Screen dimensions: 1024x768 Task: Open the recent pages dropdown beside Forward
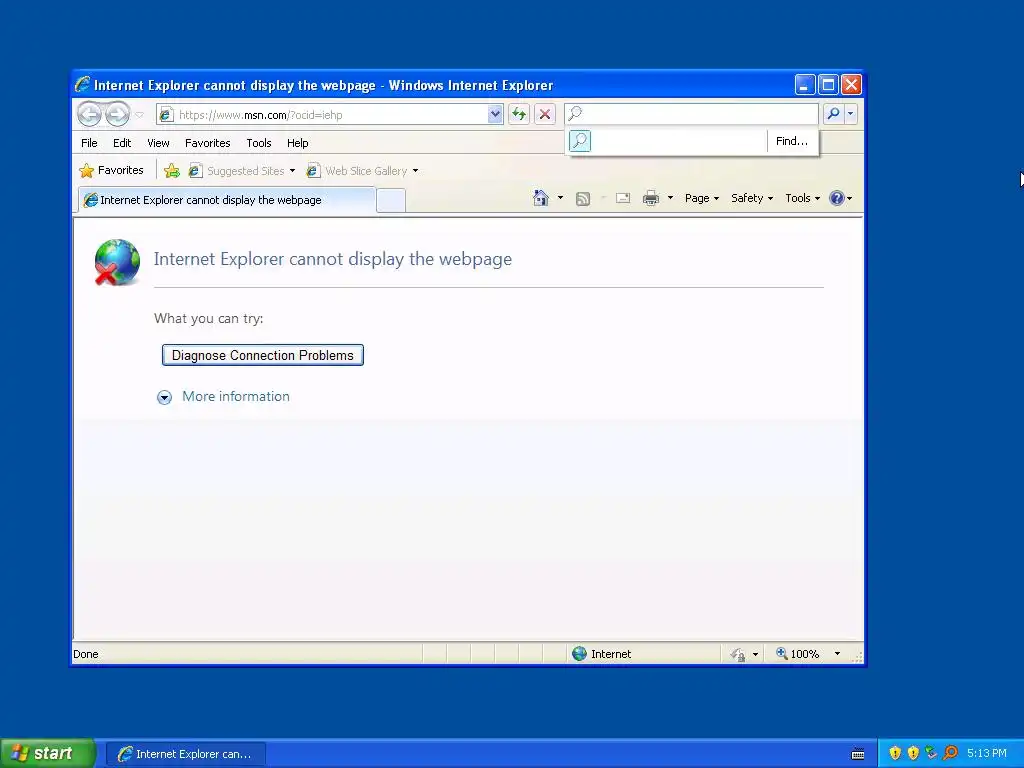(x=139, y=115)
